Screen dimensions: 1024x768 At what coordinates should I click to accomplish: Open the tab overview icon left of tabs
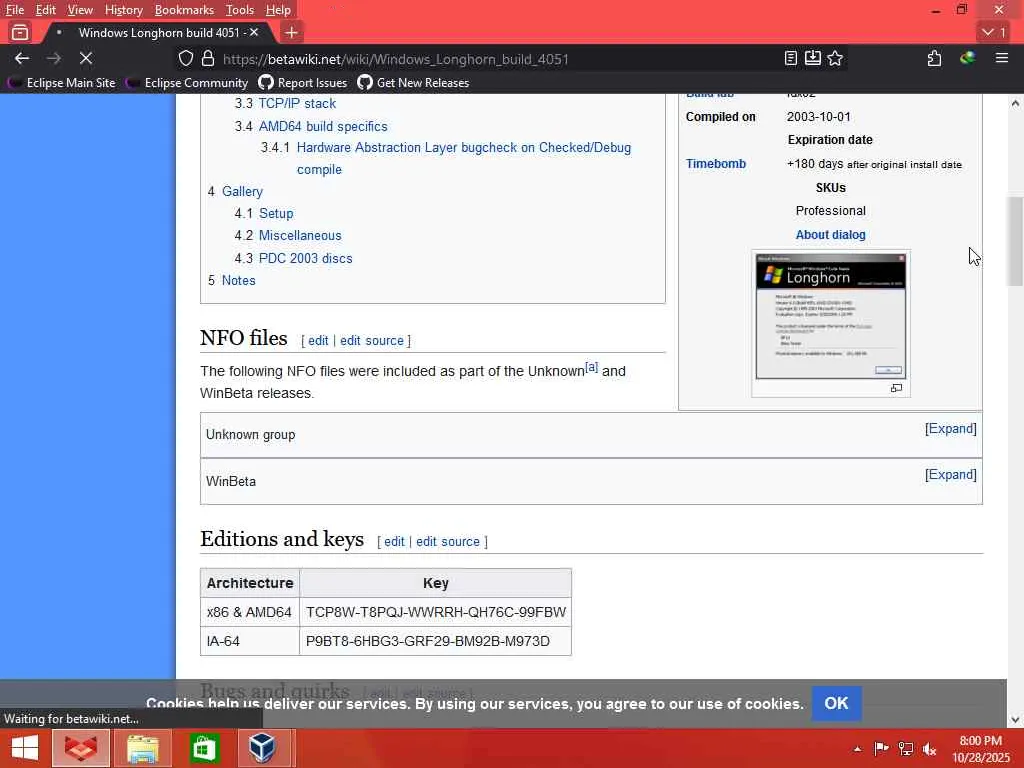pos(20,32)
